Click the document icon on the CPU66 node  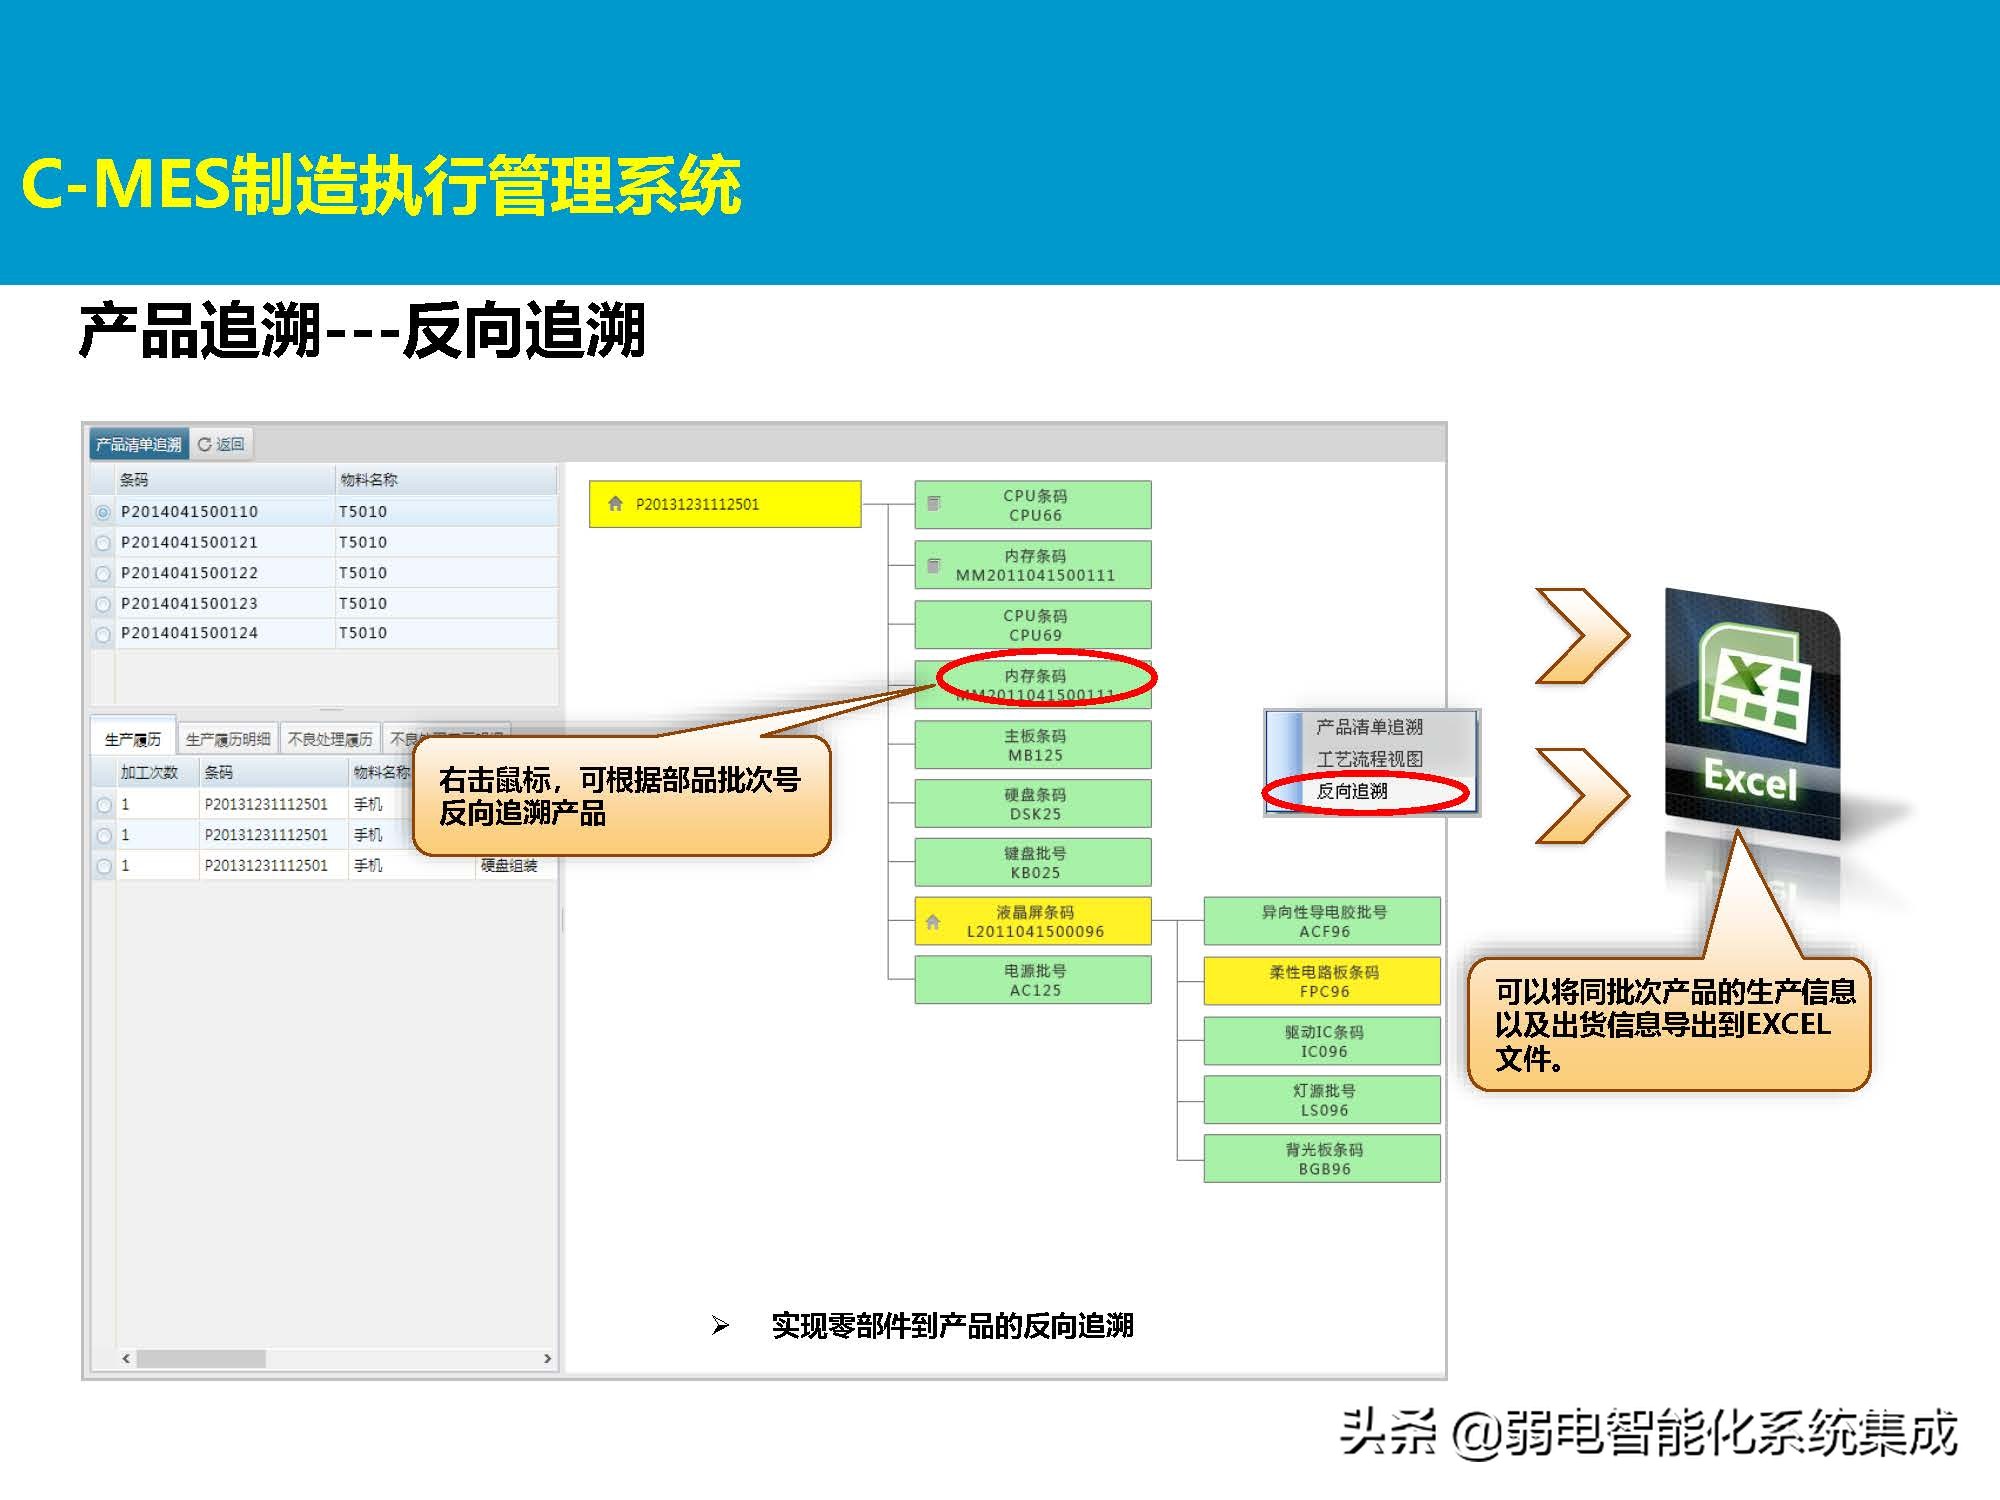click(x=934, y=504)
